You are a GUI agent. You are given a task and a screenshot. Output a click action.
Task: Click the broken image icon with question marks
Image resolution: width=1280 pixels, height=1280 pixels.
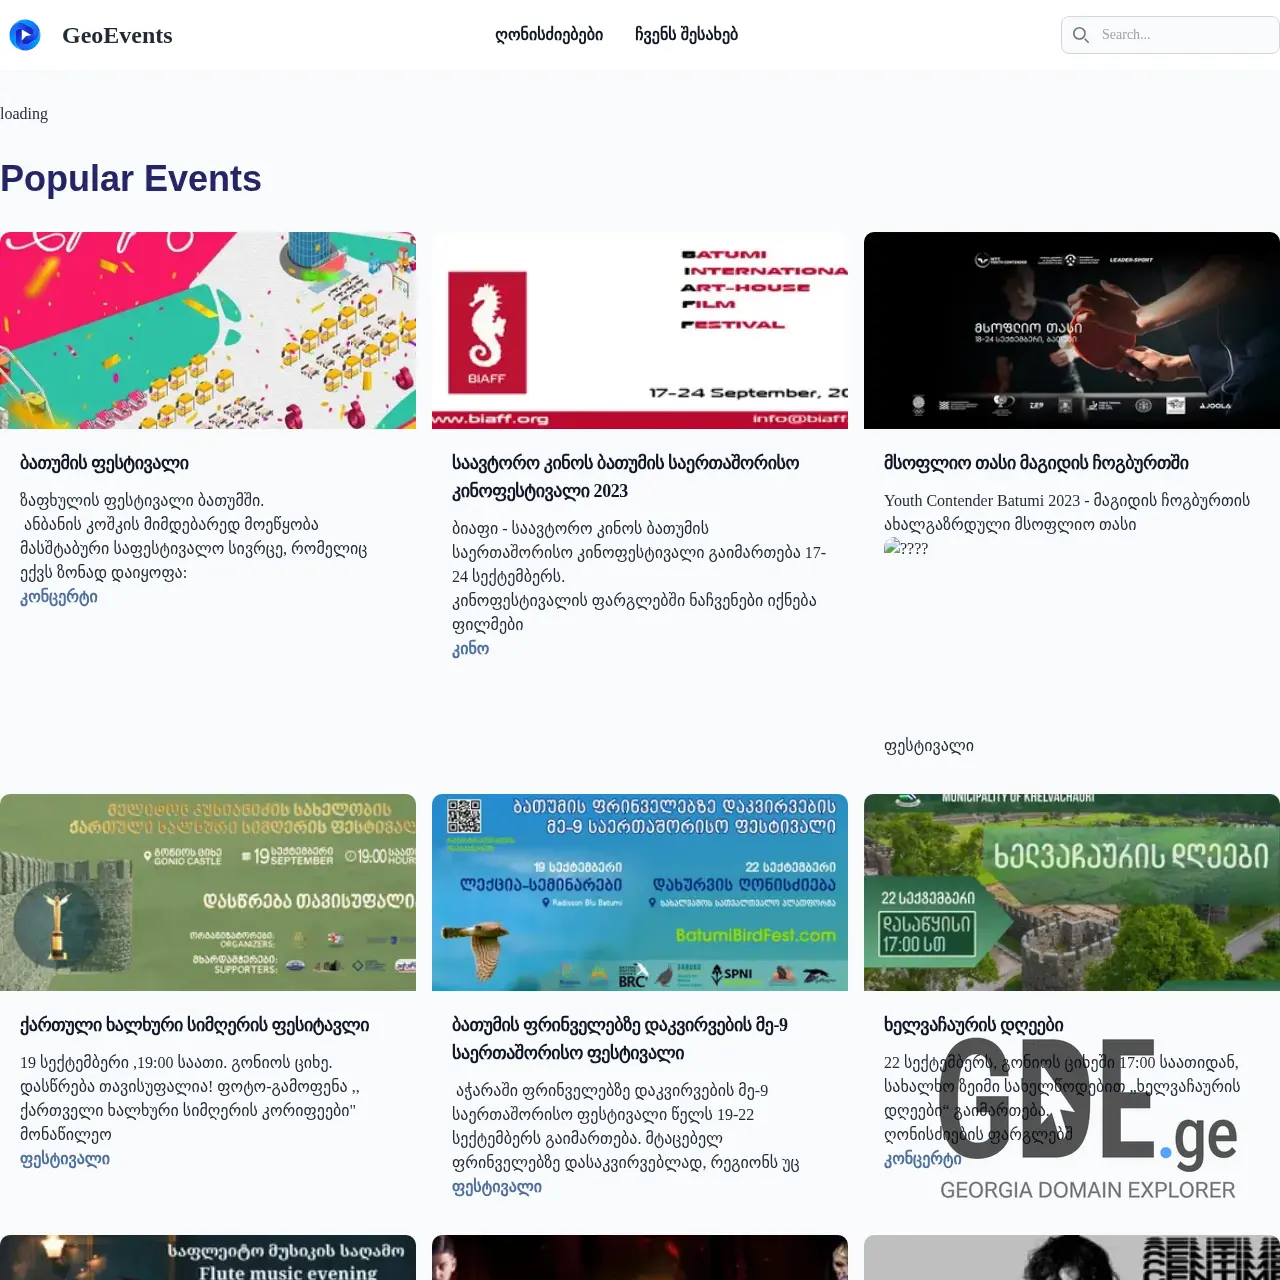click(x=906, y=548)
